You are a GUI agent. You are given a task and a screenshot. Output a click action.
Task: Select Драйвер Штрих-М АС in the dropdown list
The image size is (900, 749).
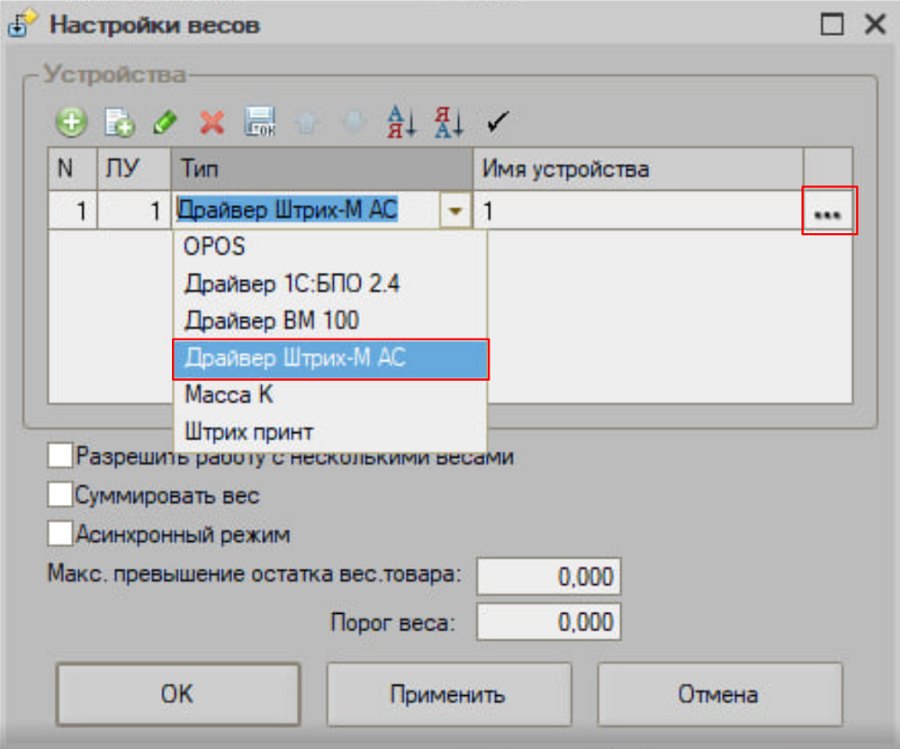(330, 359)
